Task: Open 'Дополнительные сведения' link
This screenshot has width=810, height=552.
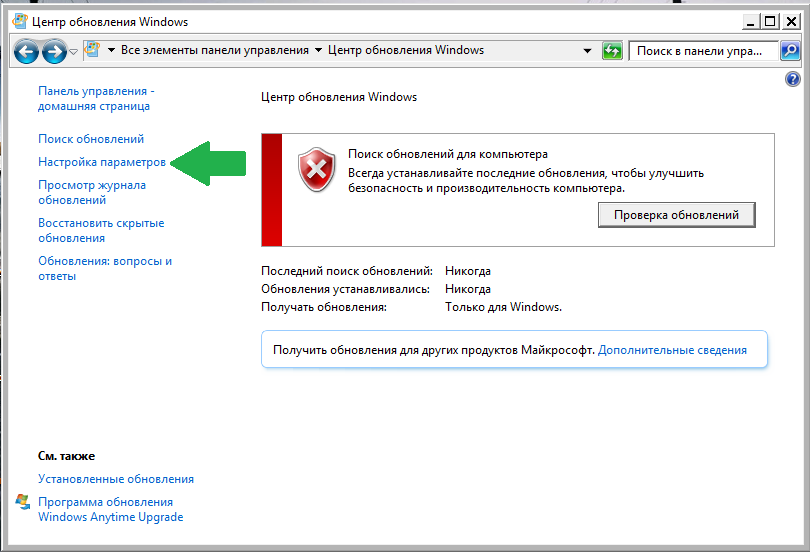Action: [672, 350]
